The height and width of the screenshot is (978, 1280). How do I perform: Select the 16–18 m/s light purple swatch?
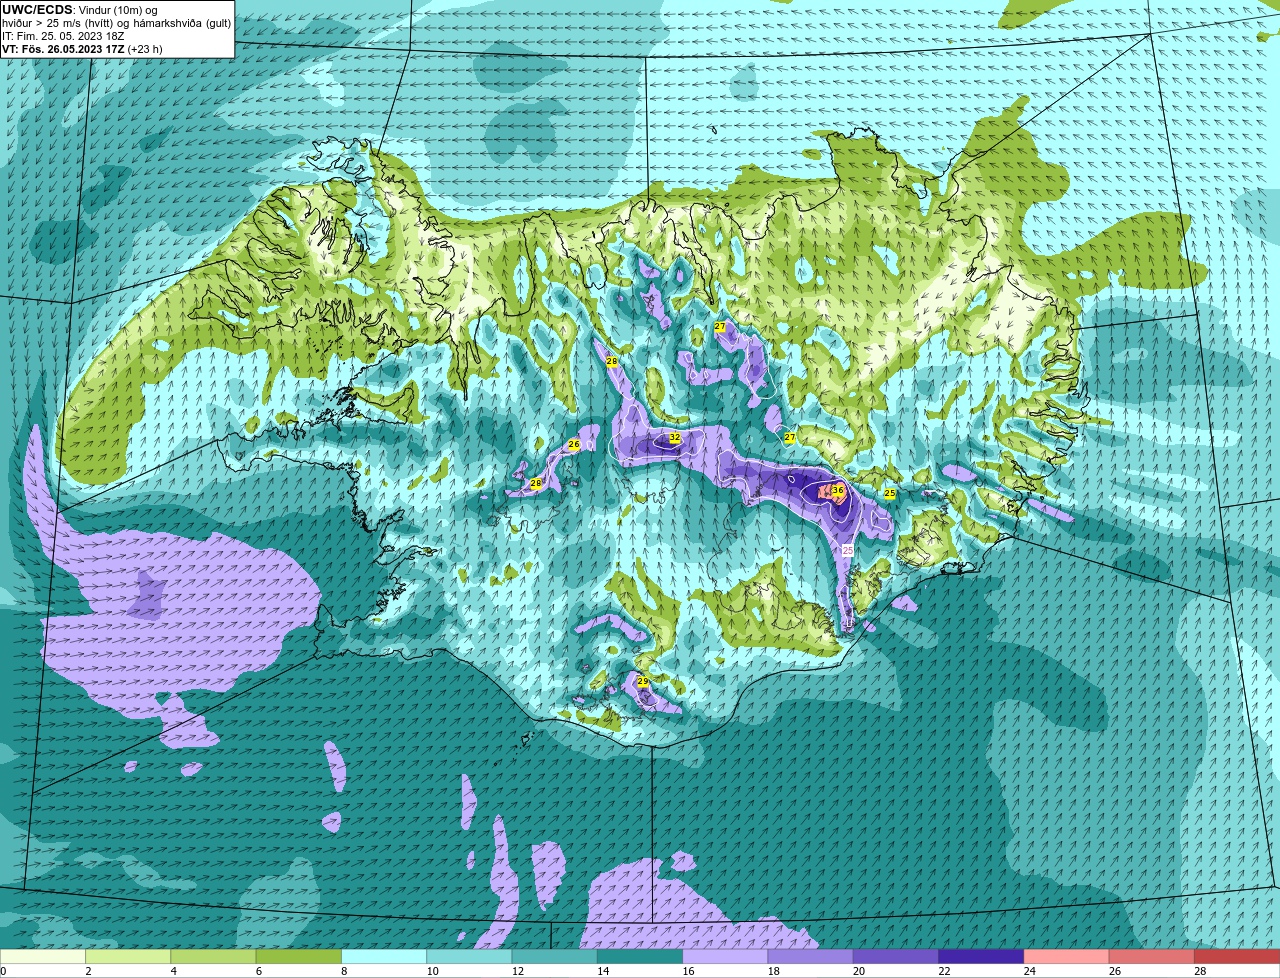[x=725, y=957]
